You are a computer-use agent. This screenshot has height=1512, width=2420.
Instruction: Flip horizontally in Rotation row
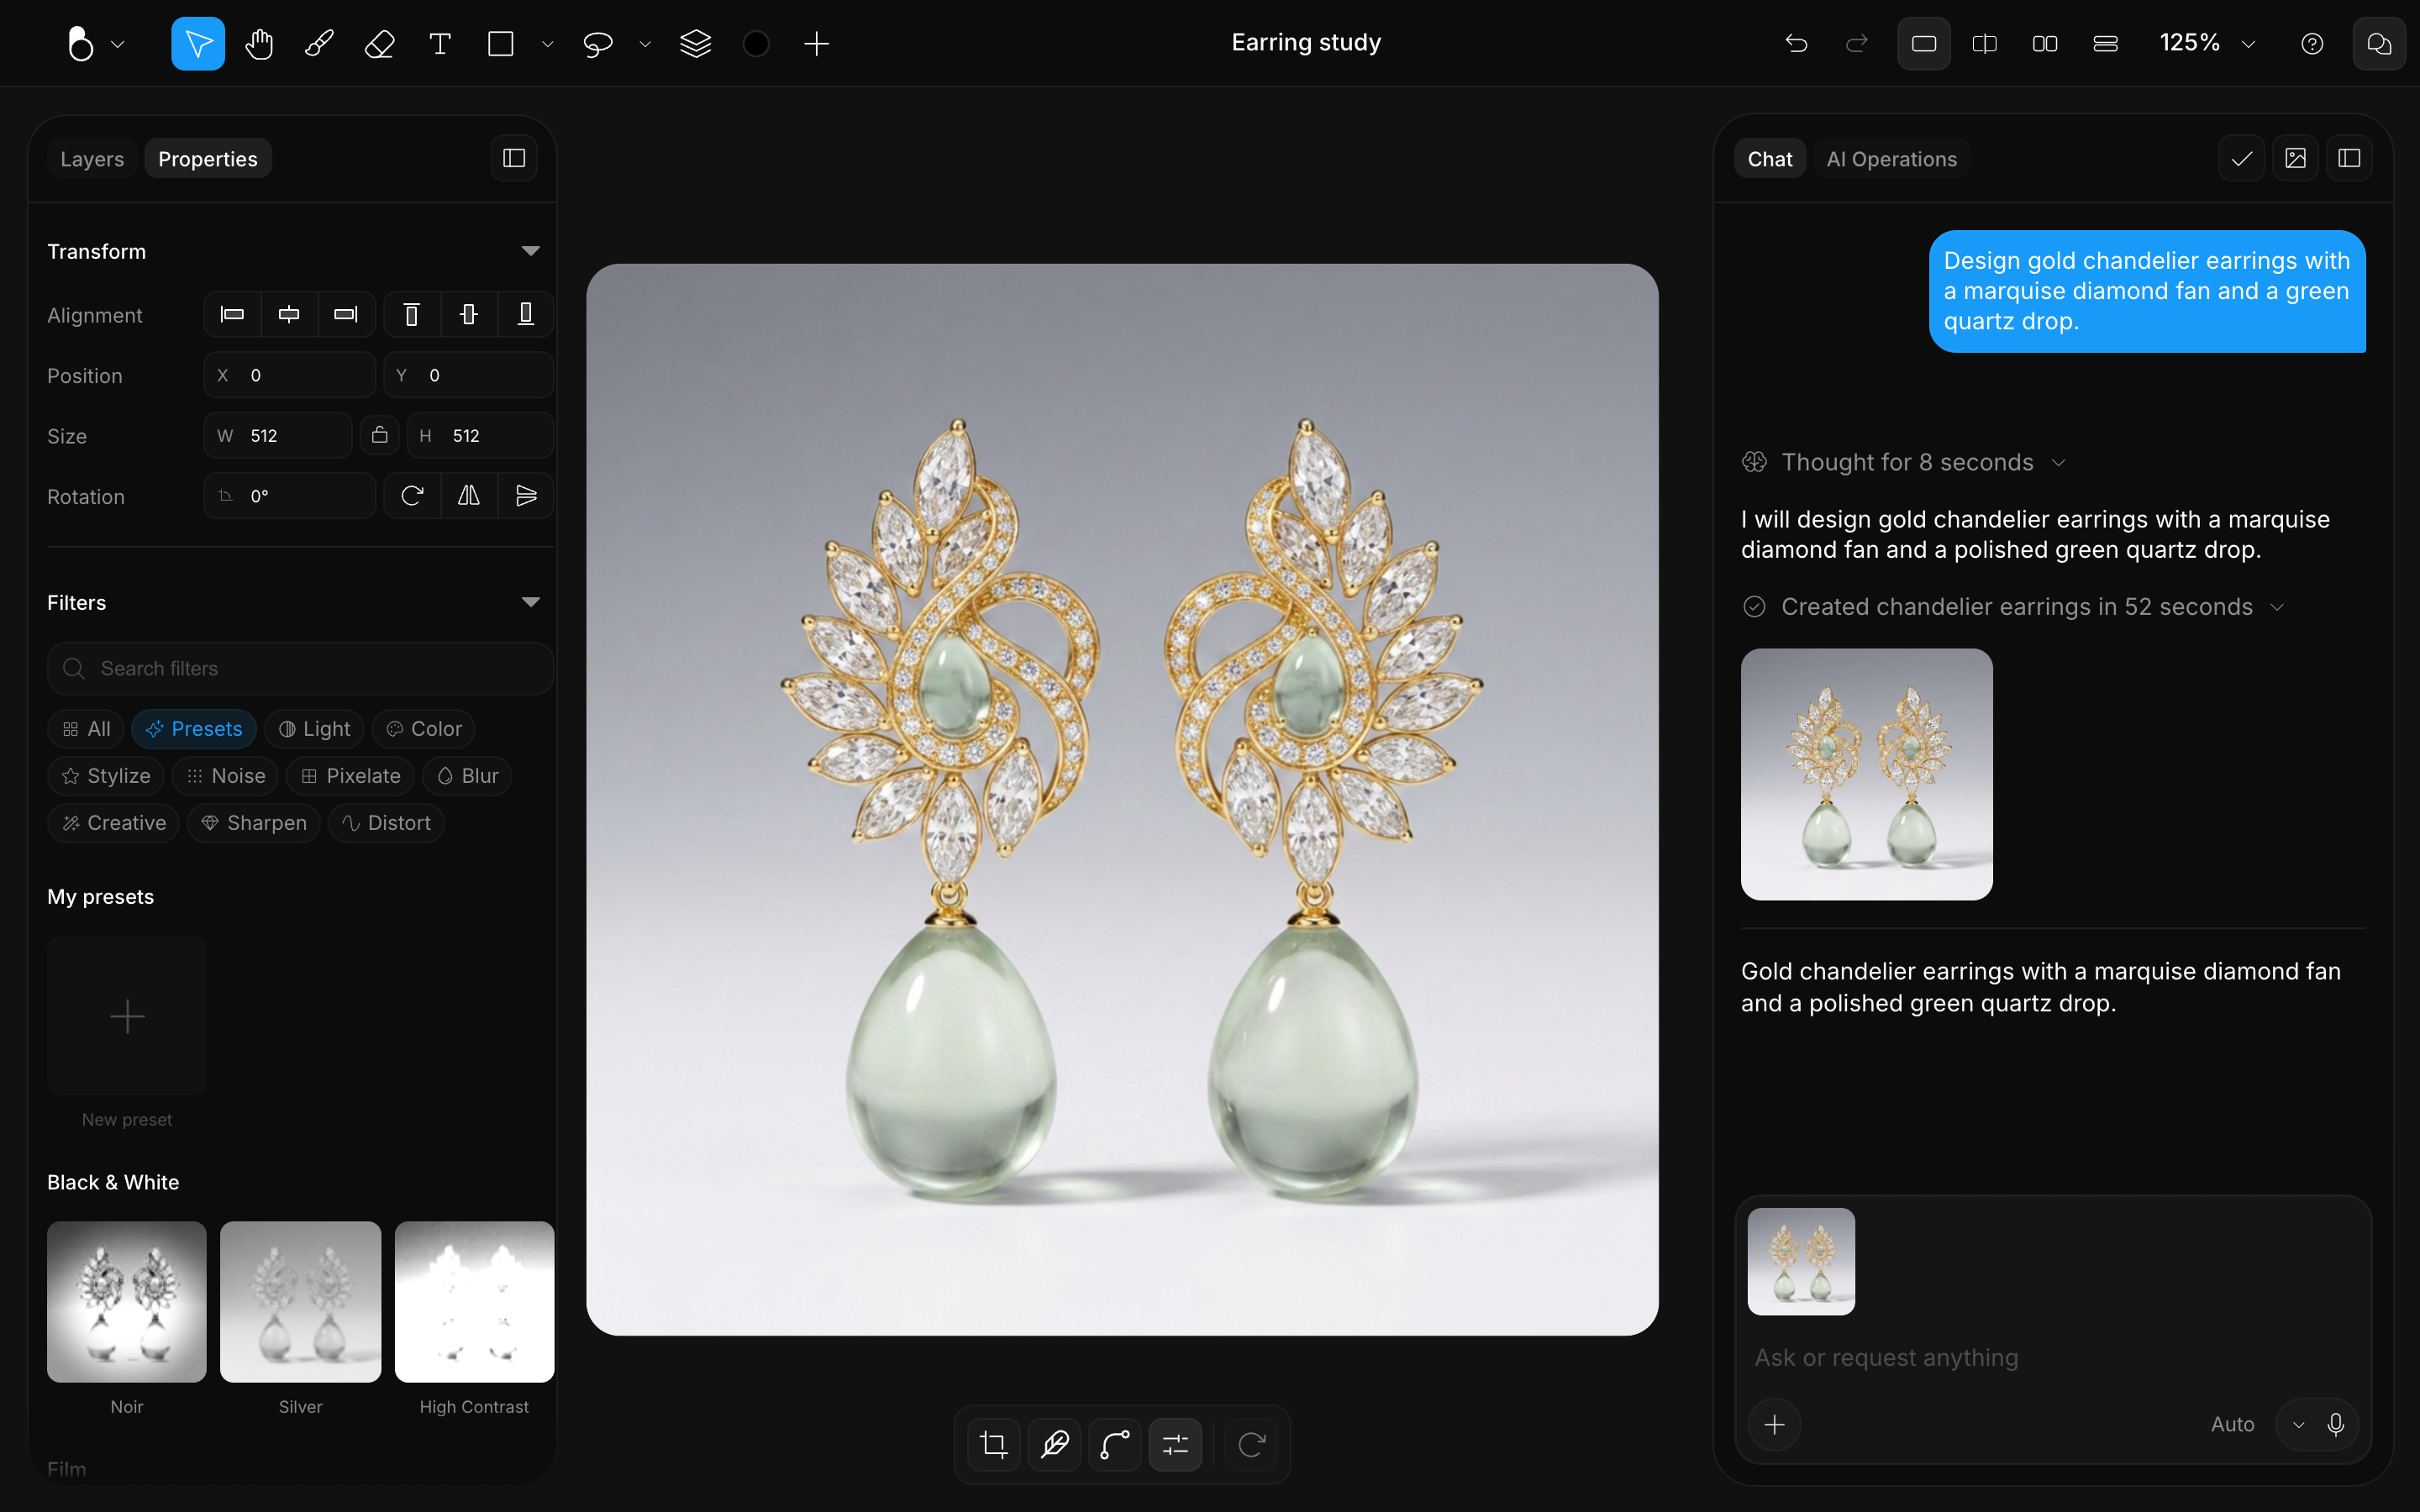[469, 495]
